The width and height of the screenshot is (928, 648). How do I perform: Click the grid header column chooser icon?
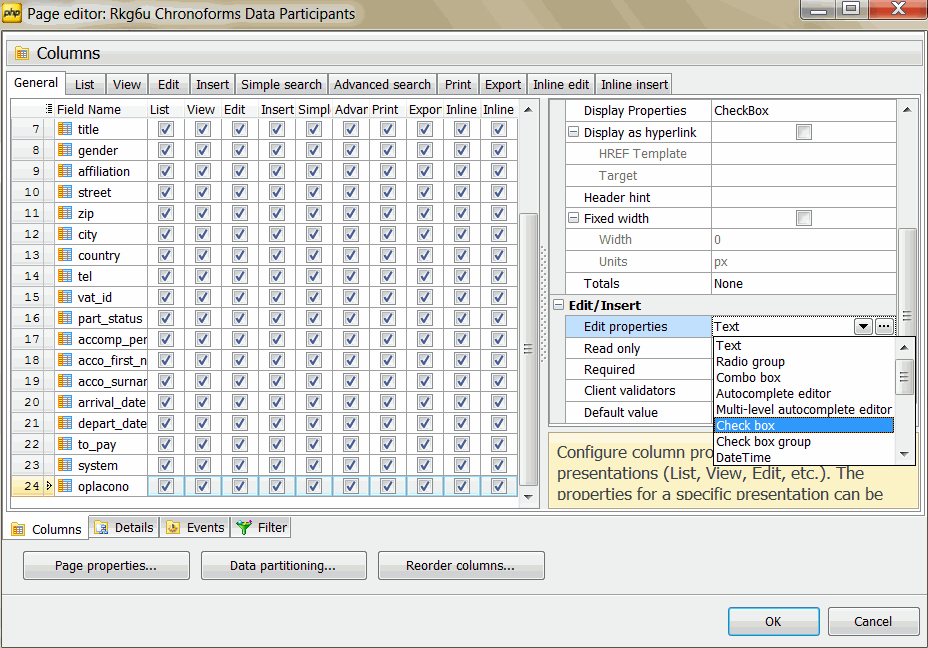pos(49,109)
